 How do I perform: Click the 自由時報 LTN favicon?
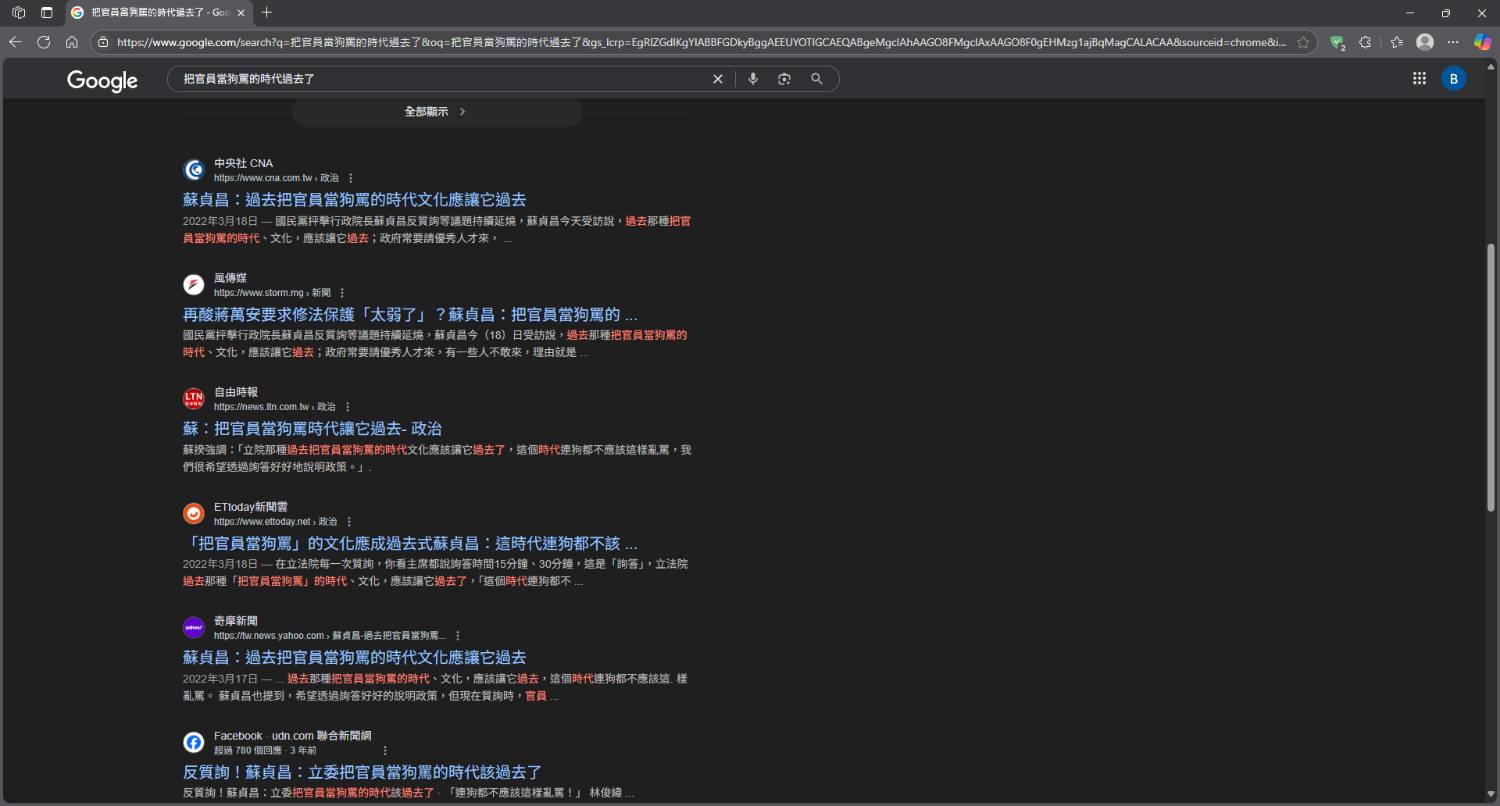[194, 399]
